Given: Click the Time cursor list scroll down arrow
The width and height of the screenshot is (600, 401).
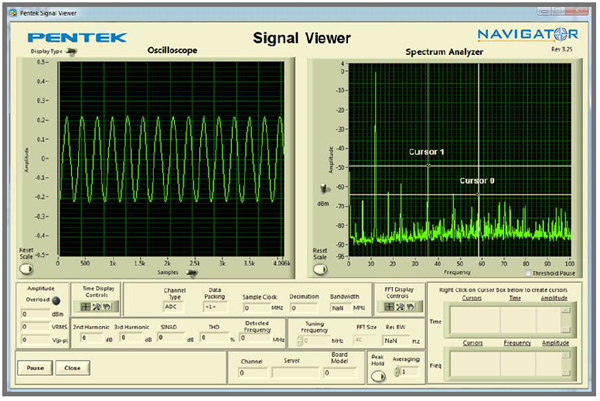Looking at the screenshot, I should pos(566,329).
